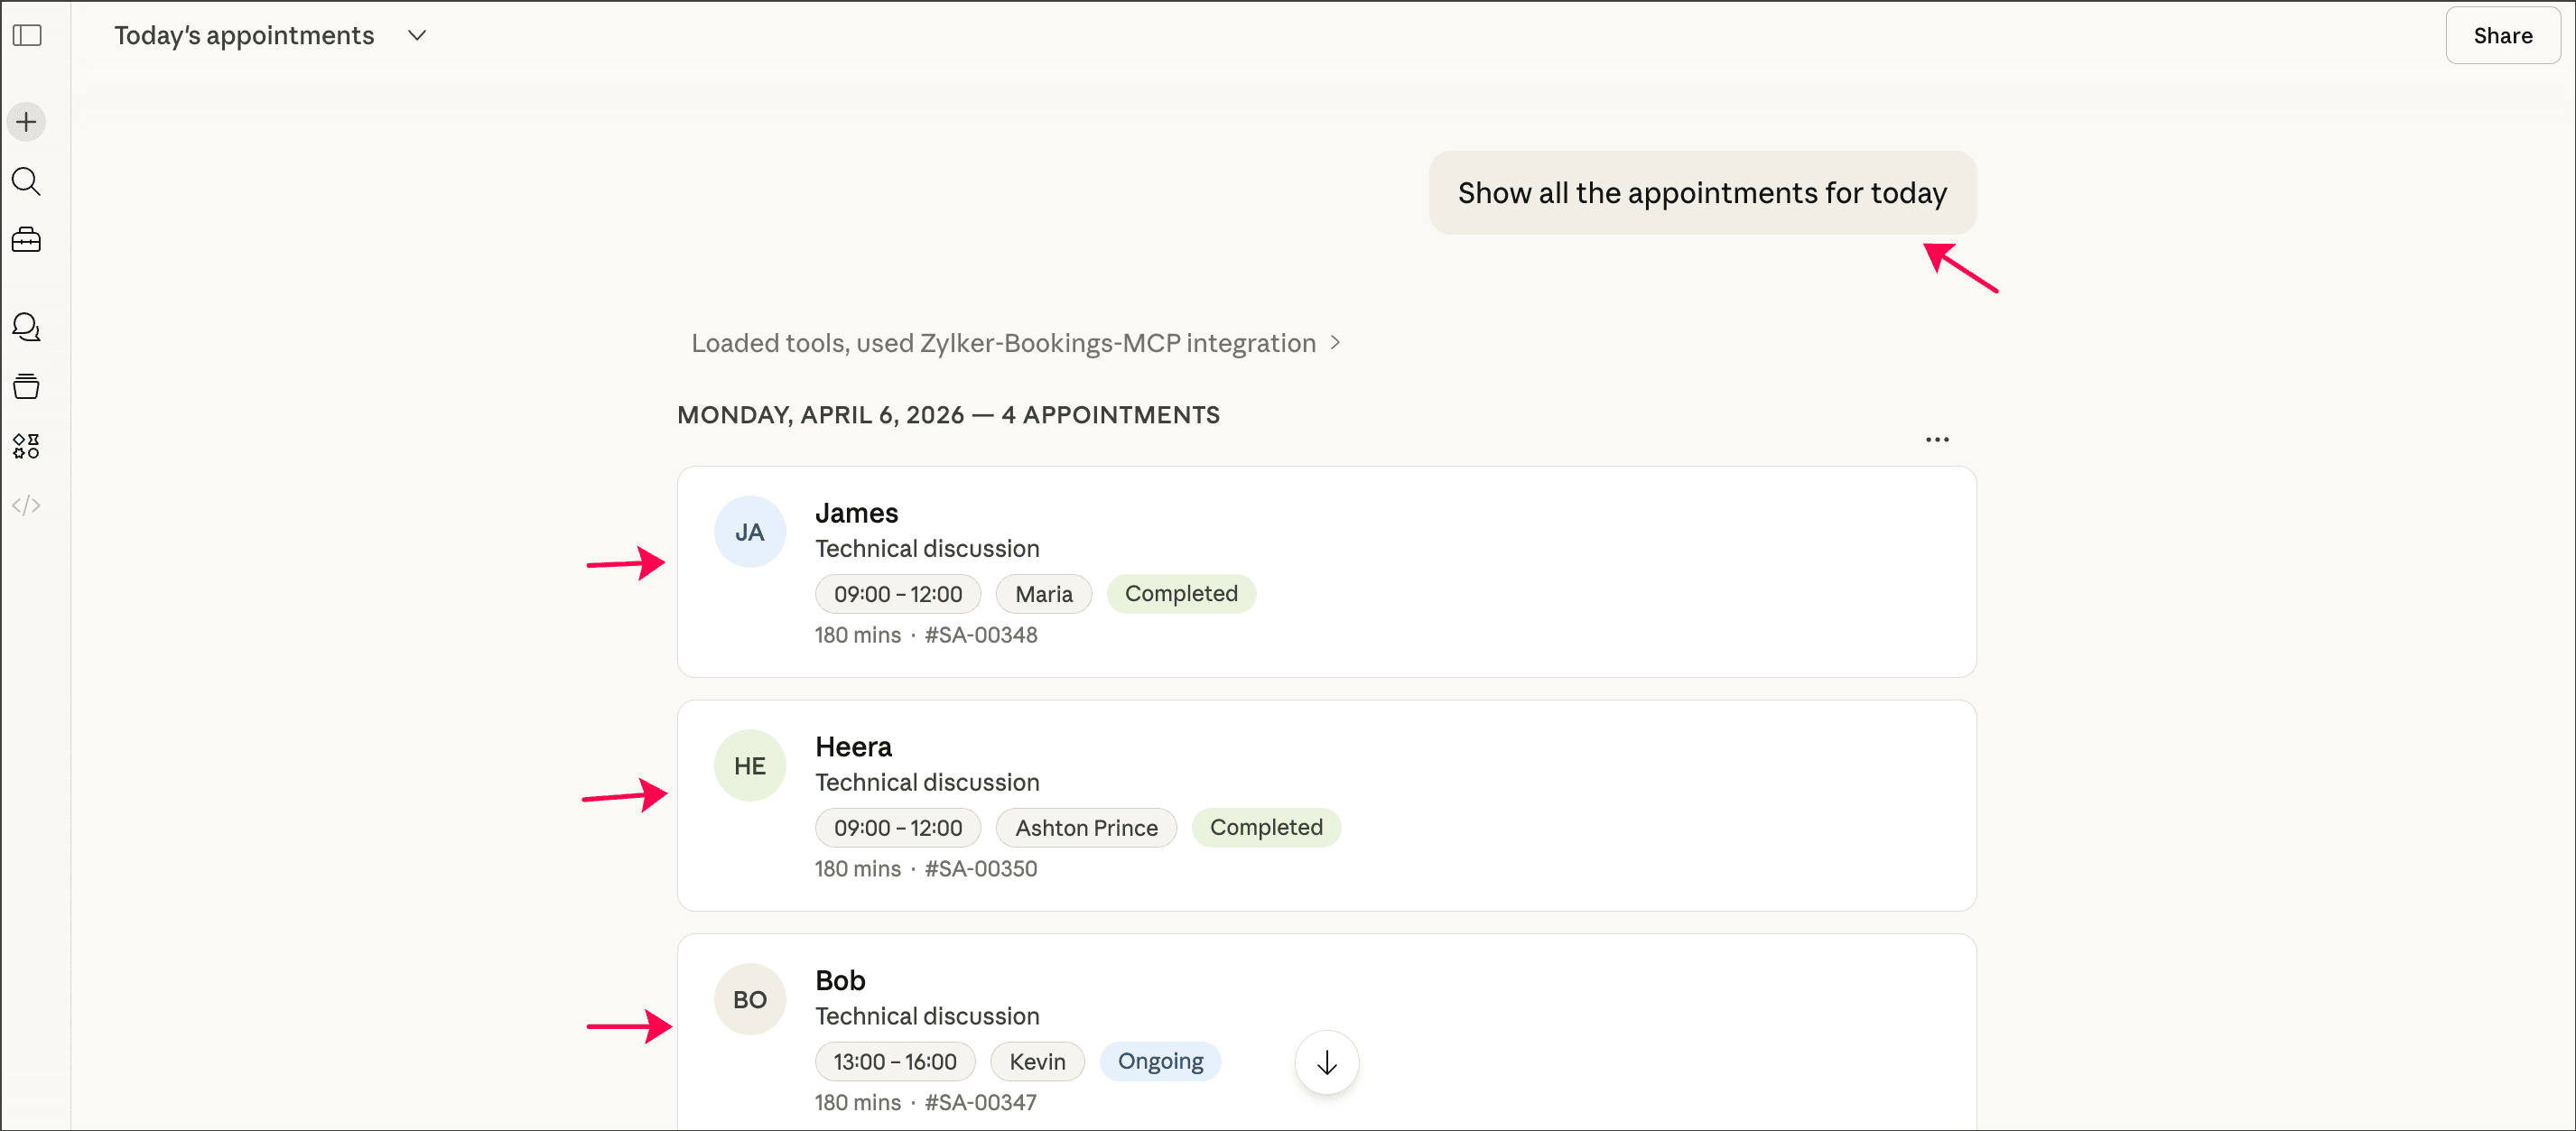Start a new chat with plus icon
Screen dimensions: 2576x1131
coord(27,122)
